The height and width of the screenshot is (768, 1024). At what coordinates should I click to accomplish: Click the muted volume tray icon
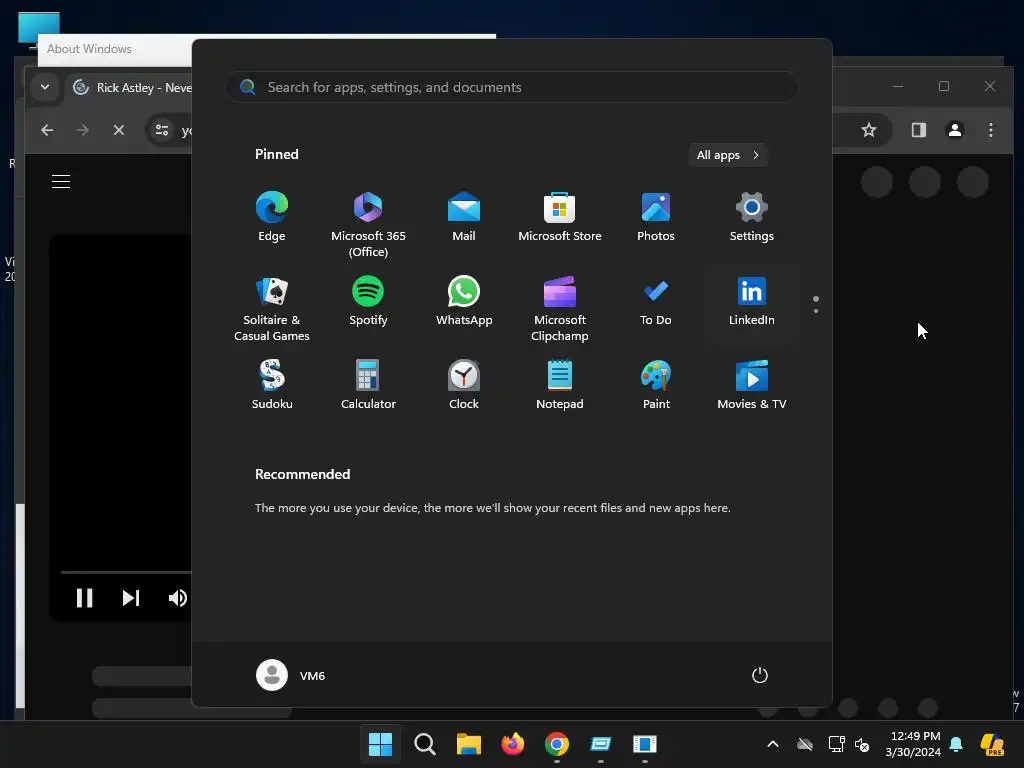tap(861, 744)
